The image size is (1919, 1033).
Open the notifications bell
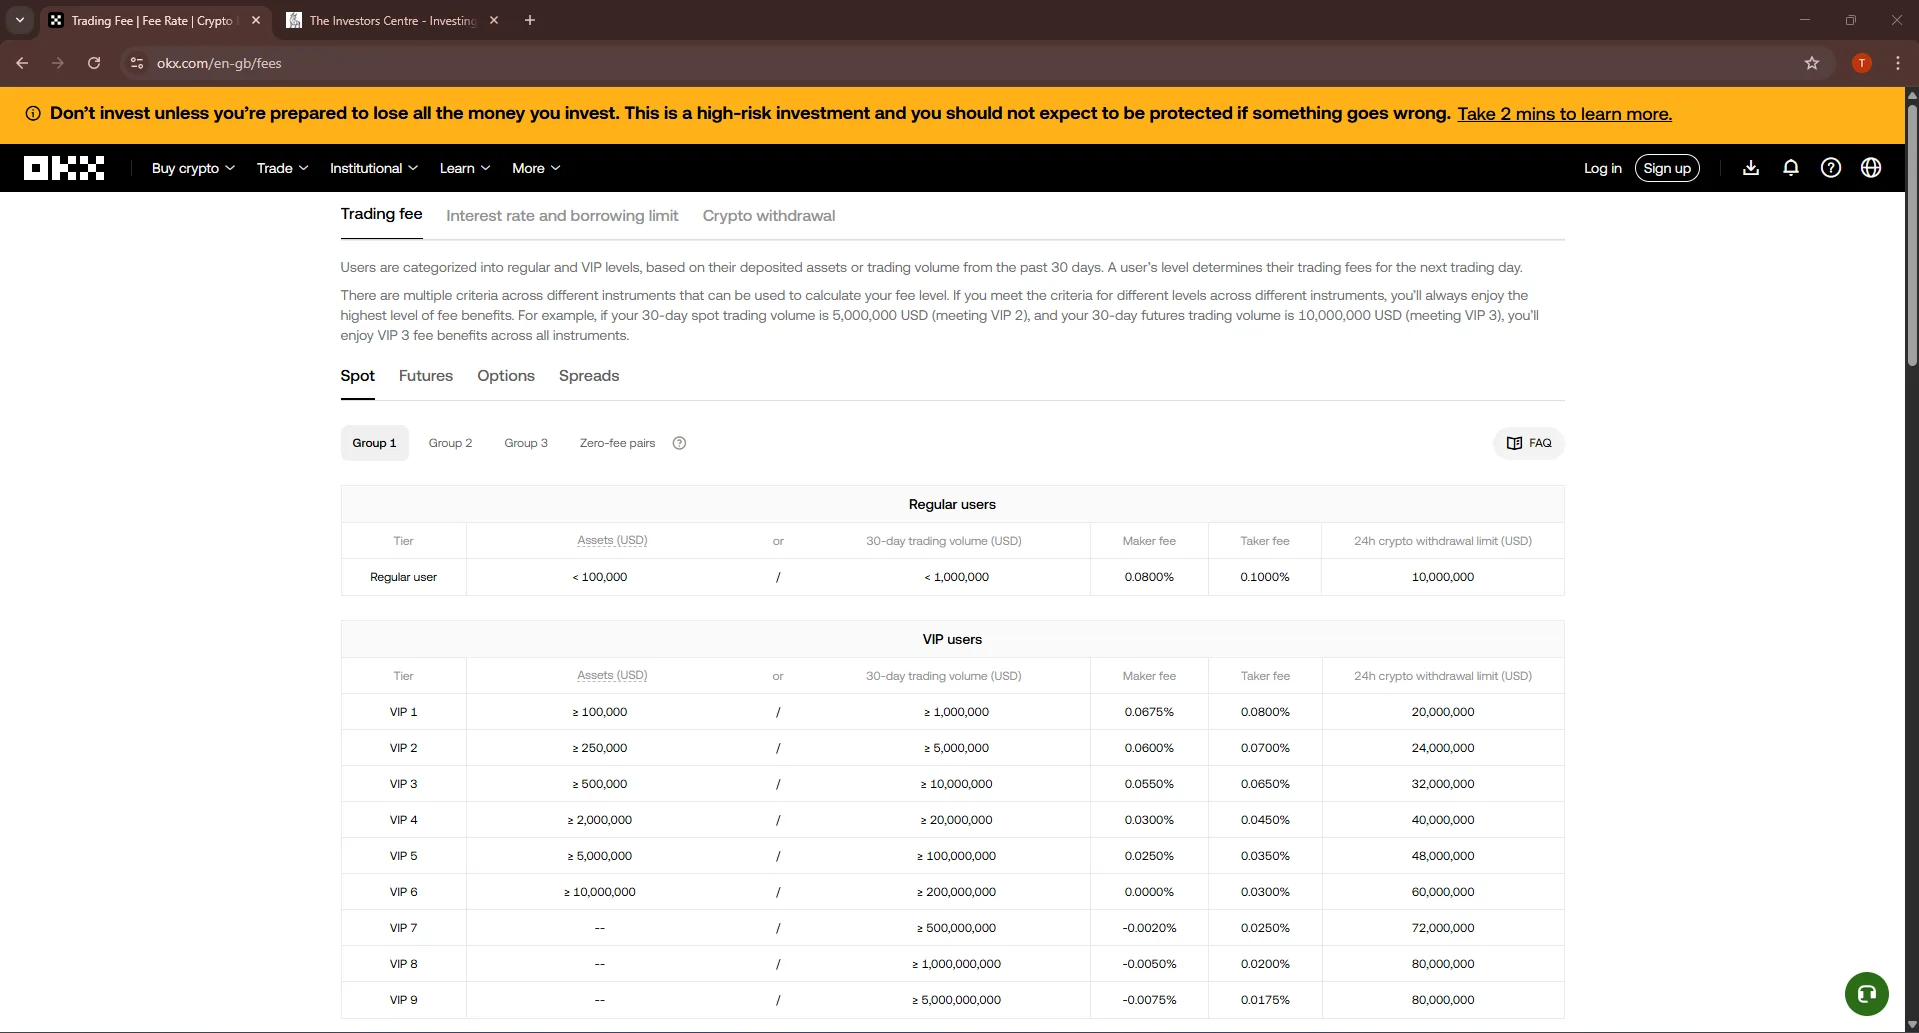[x=1790, y=168]
